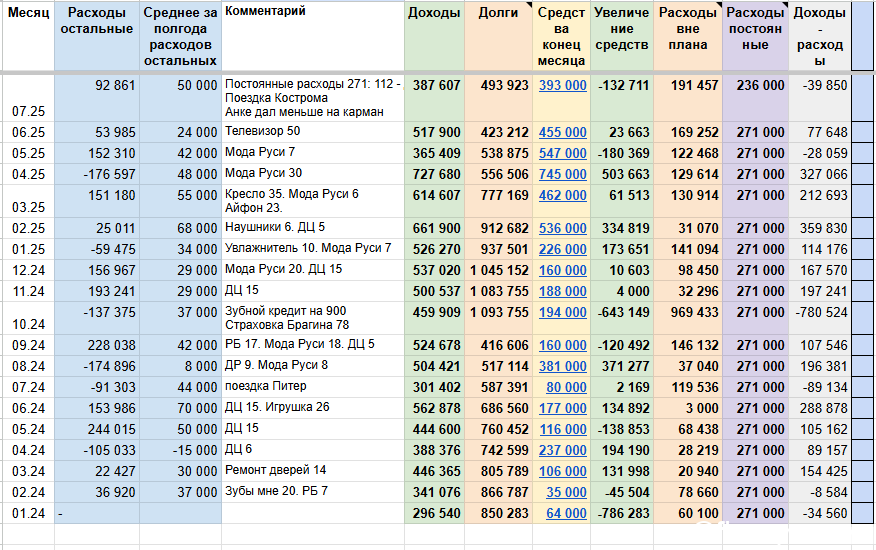Follow the 35 000 link
The width and height of the screenshot is (876, 550).
pos(566,492)
